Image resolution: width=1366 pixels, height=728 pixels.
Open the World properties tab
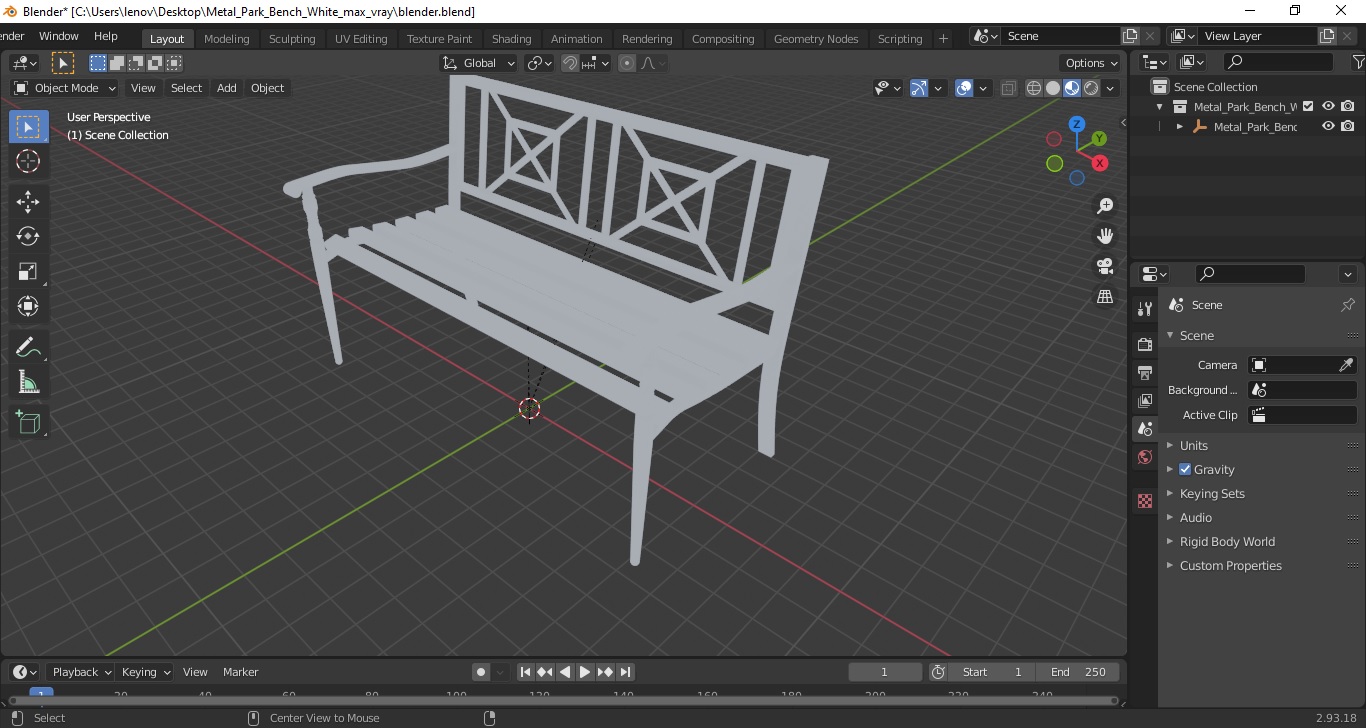click(1145, 457)
